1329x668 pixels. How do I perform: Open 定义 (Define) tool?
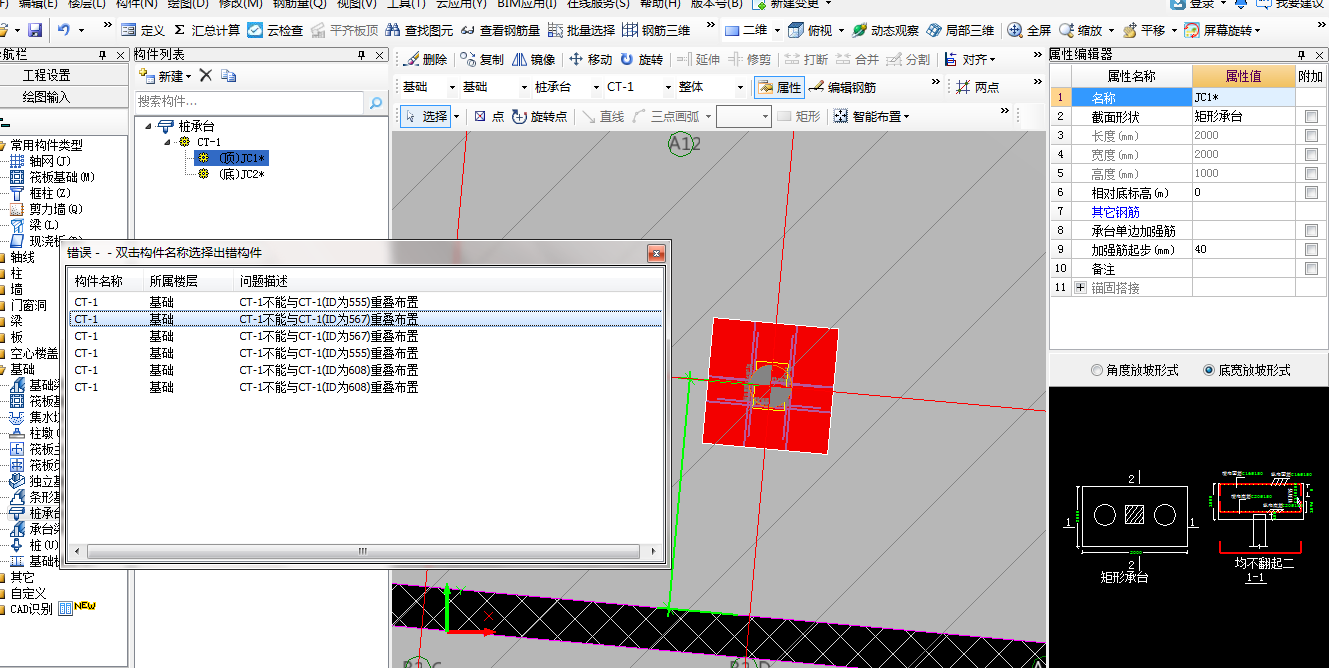(142, 31)
